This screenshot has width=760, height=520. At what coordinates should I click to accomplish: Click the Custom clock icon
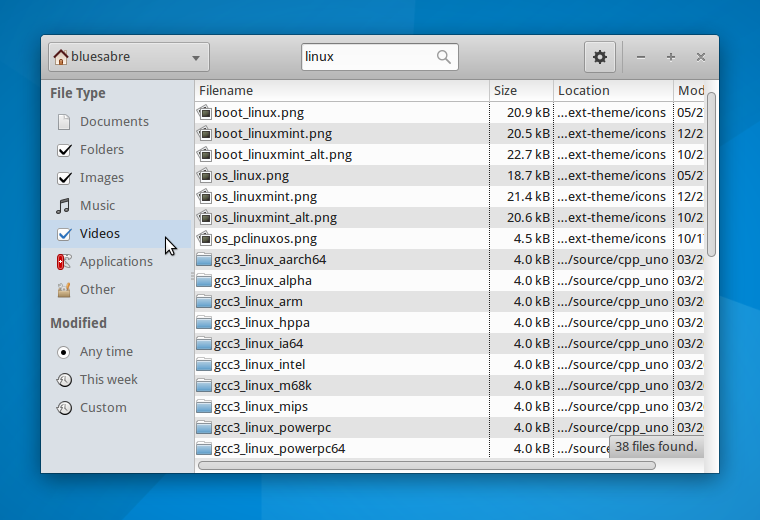point(64,408)
